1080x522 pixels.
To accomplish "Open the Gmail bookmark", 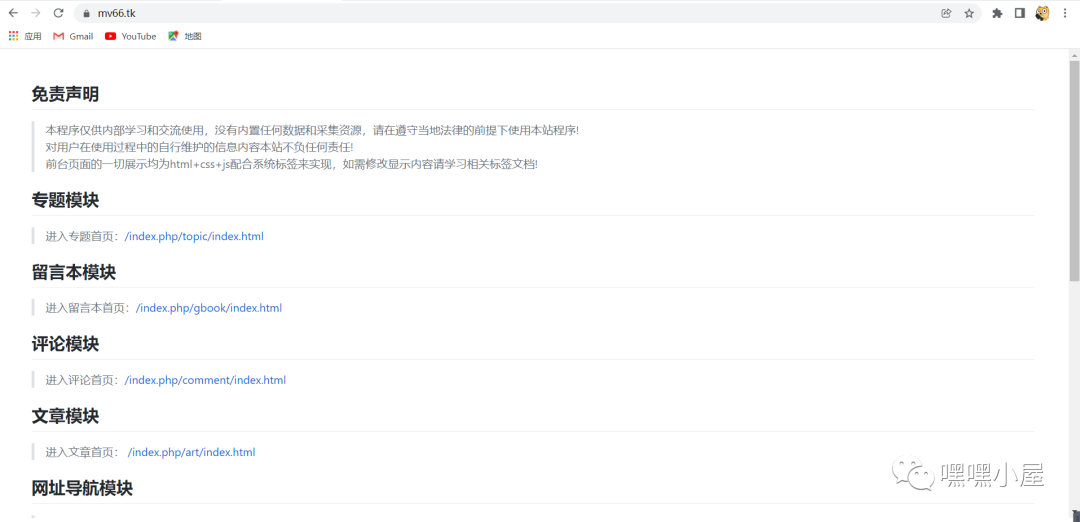I will tap(73, 36).
